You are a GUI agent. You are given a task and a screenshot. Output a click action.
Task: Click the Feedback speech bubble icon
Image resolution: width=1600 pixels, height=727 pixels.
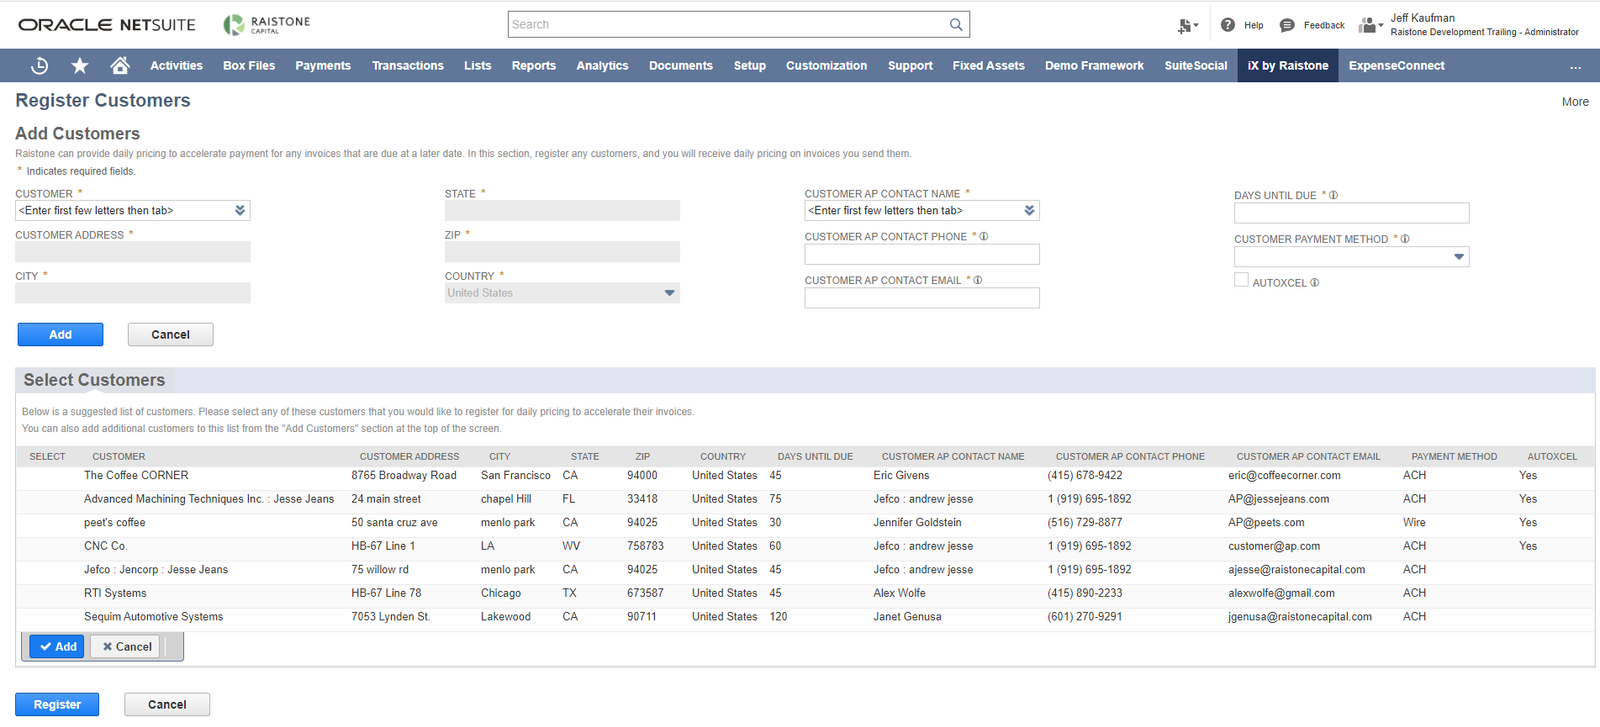(x=1287, y=25)
